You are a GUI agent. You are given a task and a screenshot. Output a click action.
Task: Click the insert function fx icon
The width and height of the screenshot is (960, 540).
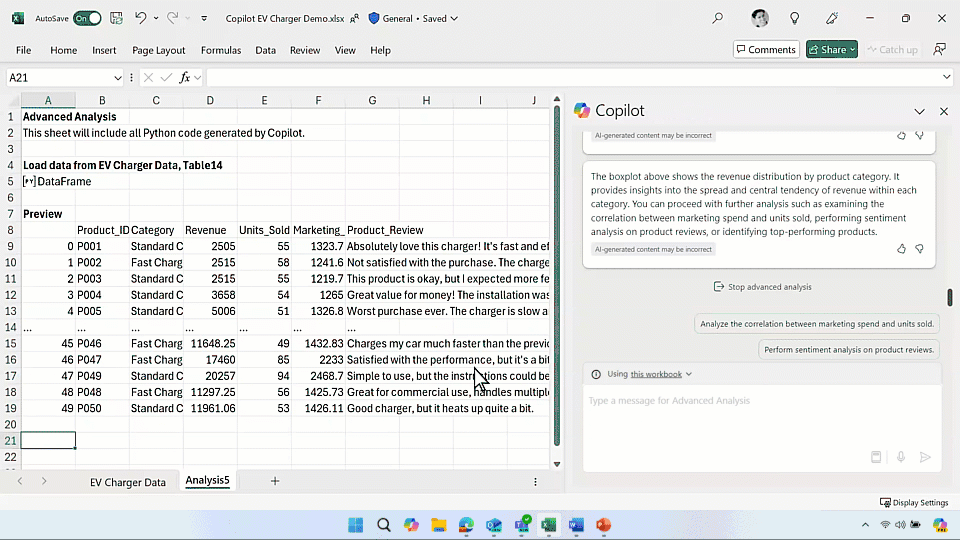pos(185,77)
